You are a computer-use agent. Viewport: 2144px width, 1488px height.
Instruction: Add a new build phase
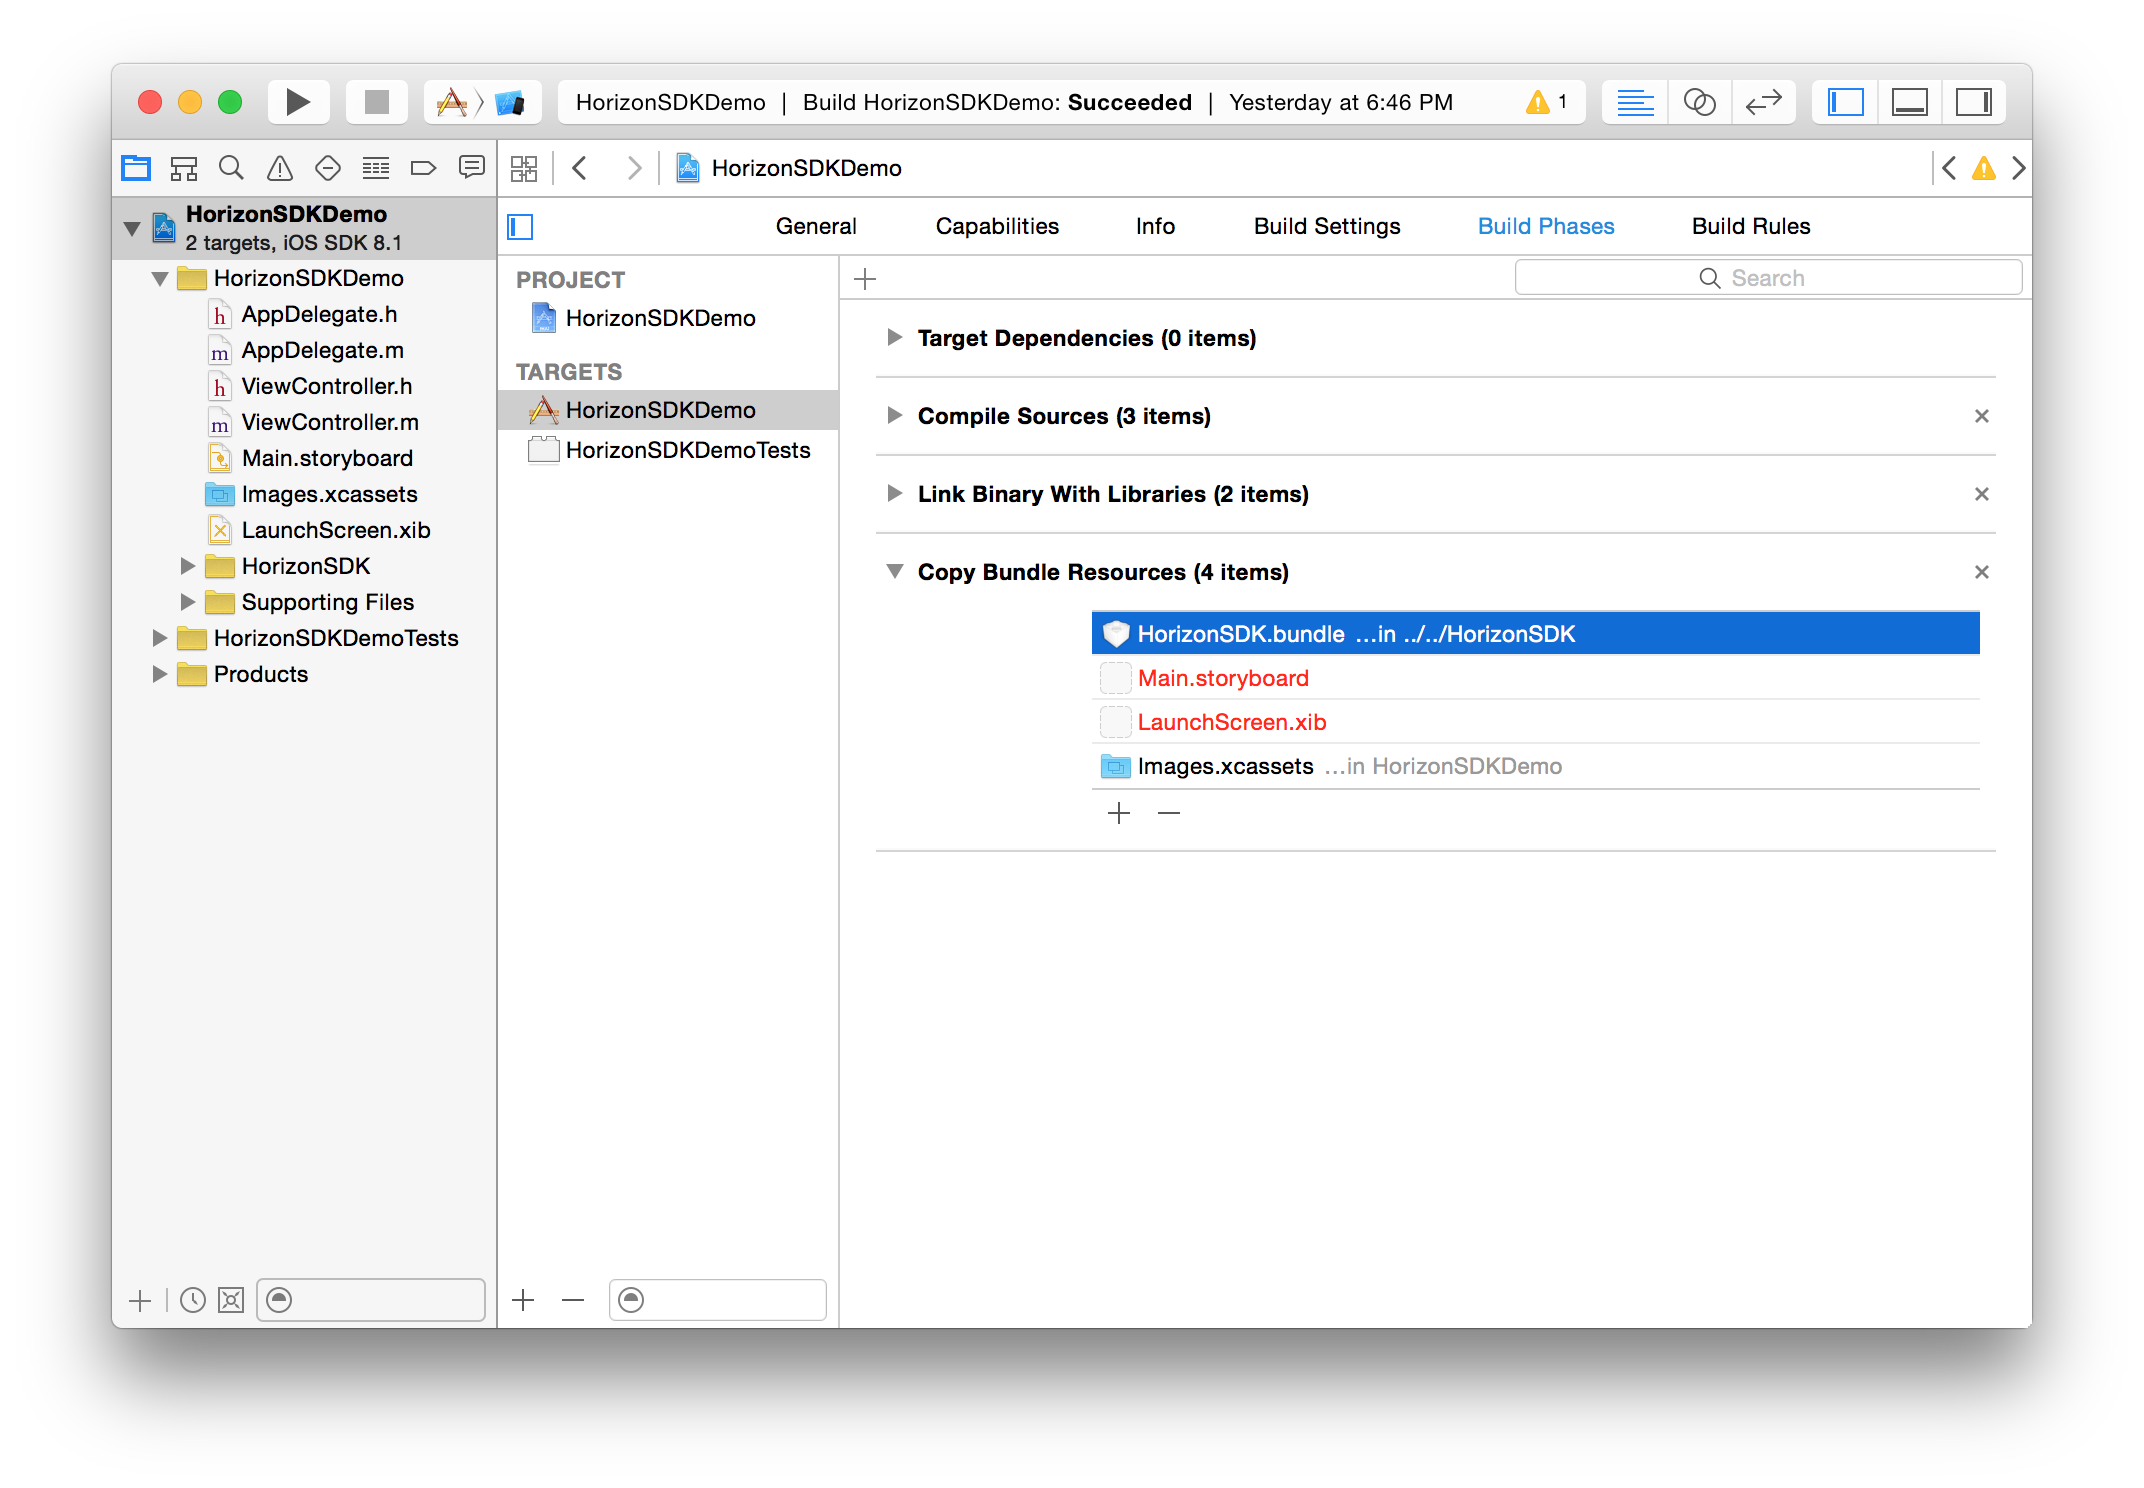(866, 279)
